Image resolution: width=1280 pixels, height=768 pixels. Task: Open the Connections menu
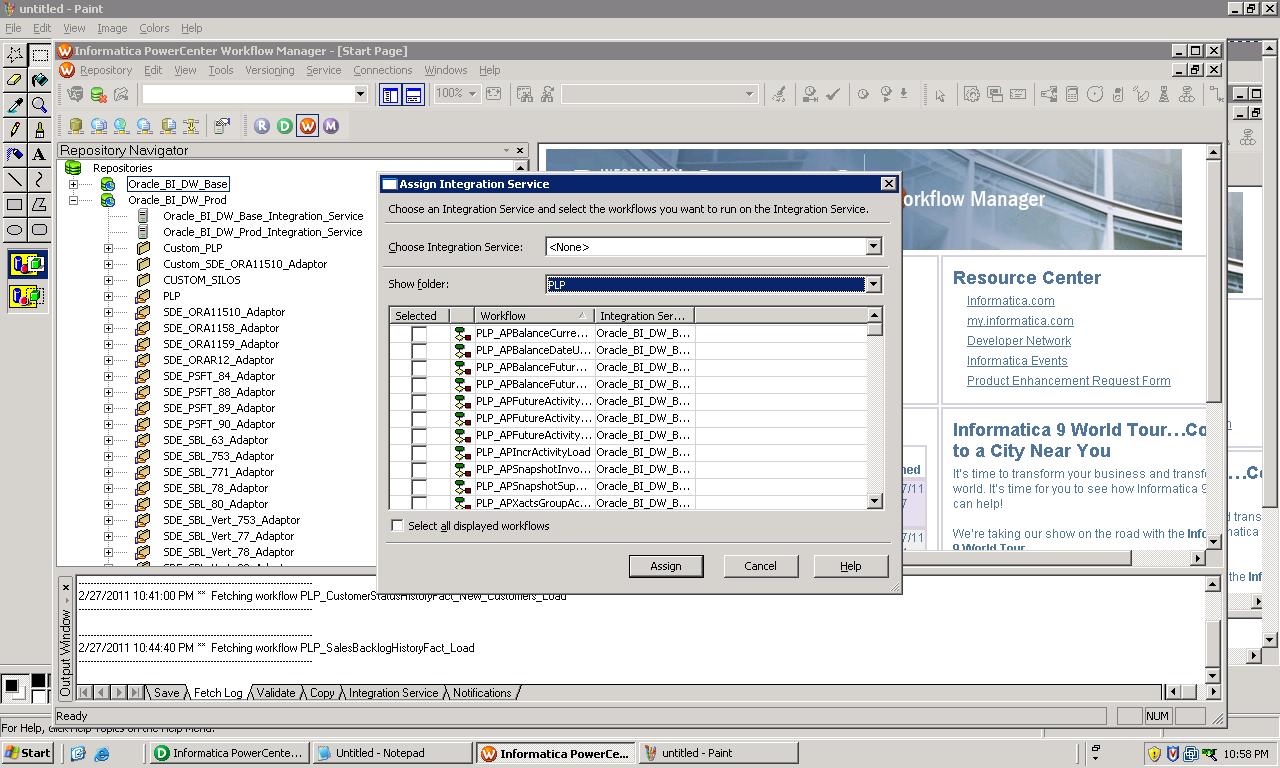coord(382,70)
